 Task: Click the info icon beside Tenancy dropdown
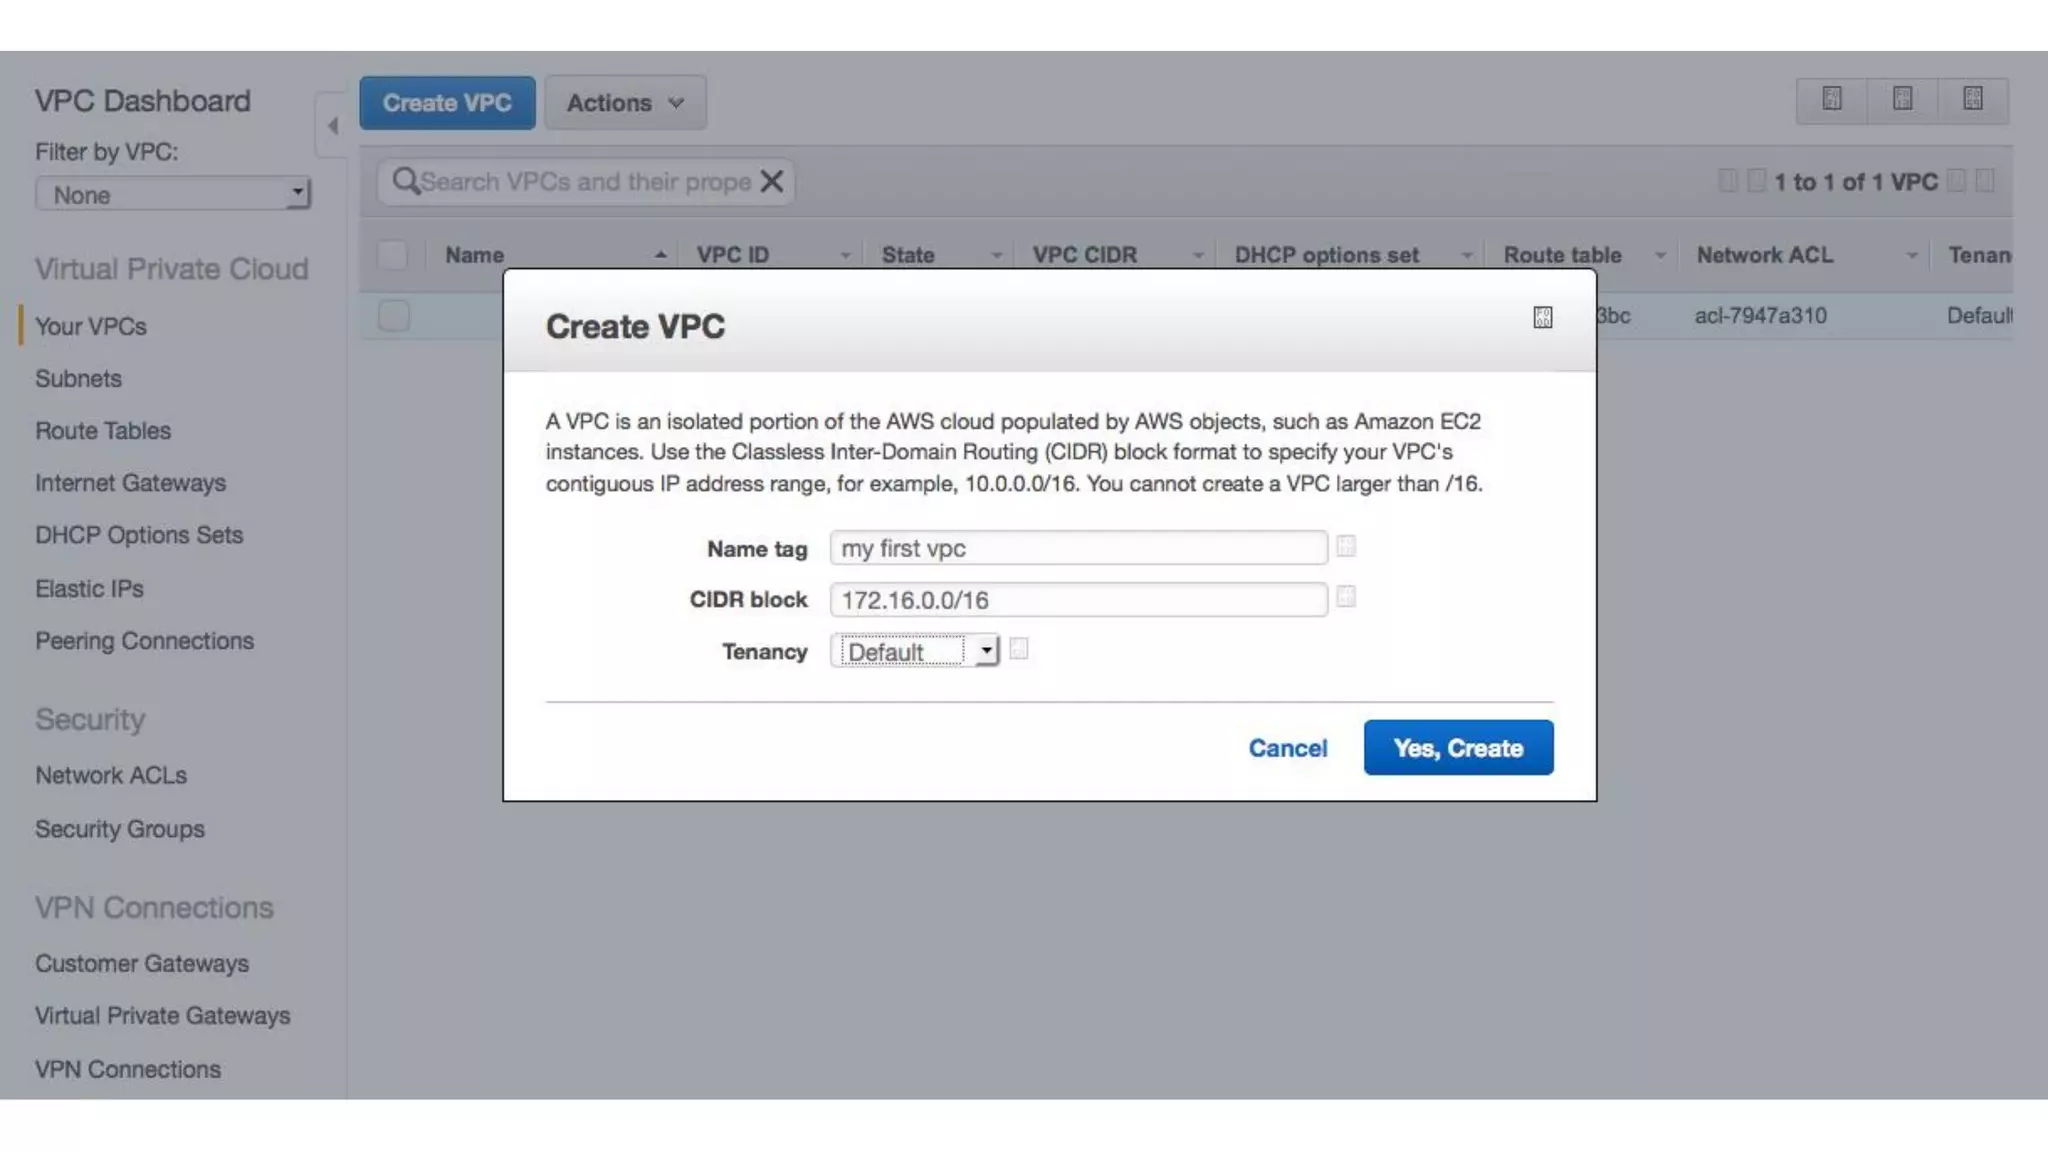point(1018,649)
